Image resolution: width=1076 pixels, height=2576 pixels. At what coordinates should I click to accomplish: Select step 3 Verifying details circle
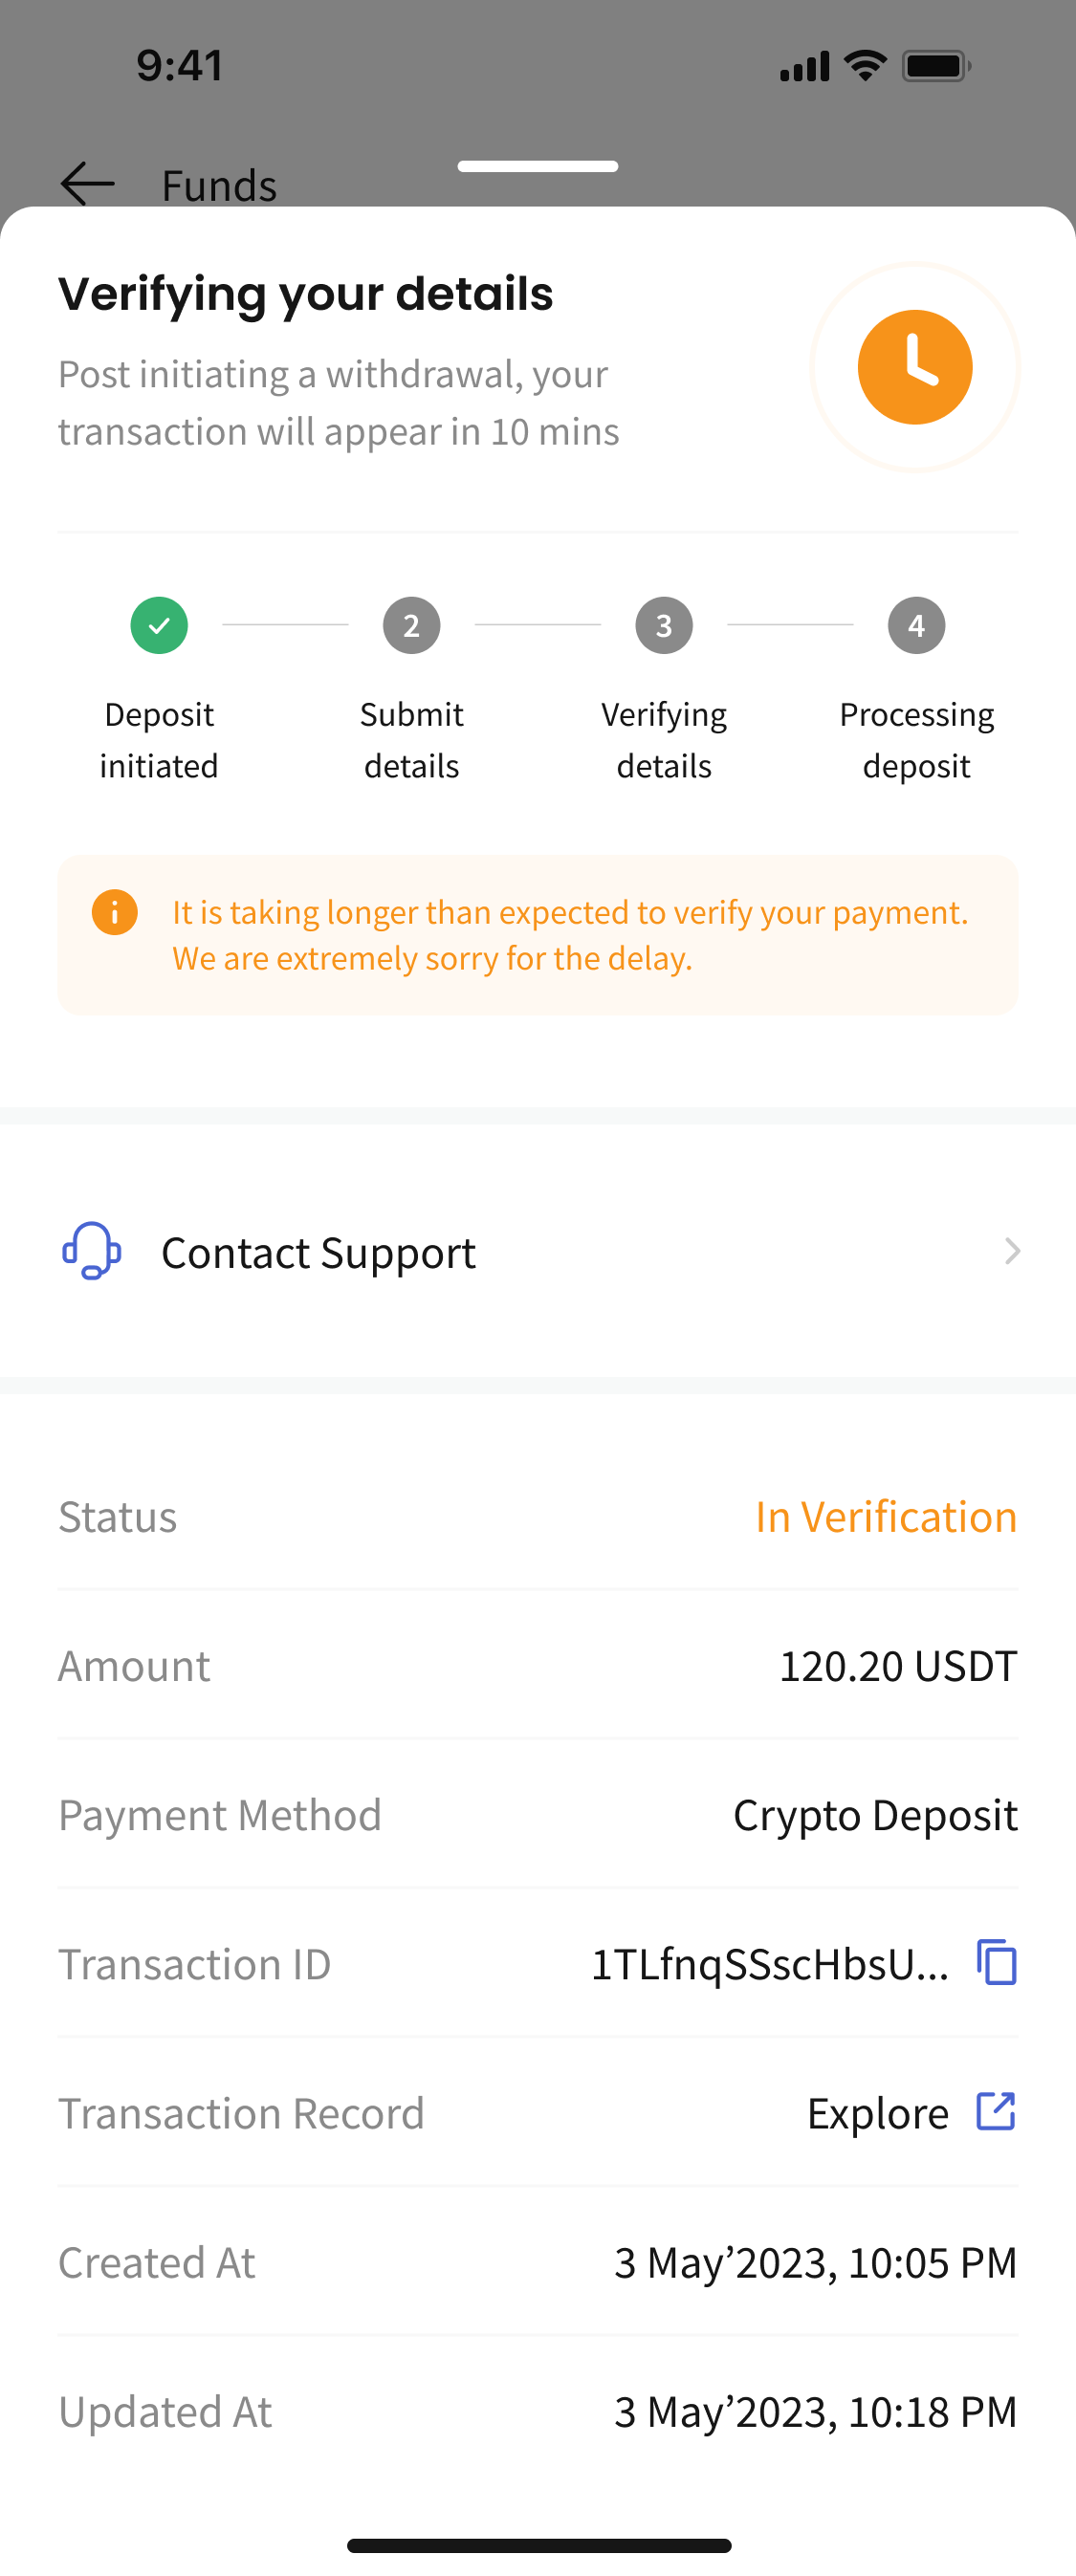pyautogui.click(x=664, y=625)
